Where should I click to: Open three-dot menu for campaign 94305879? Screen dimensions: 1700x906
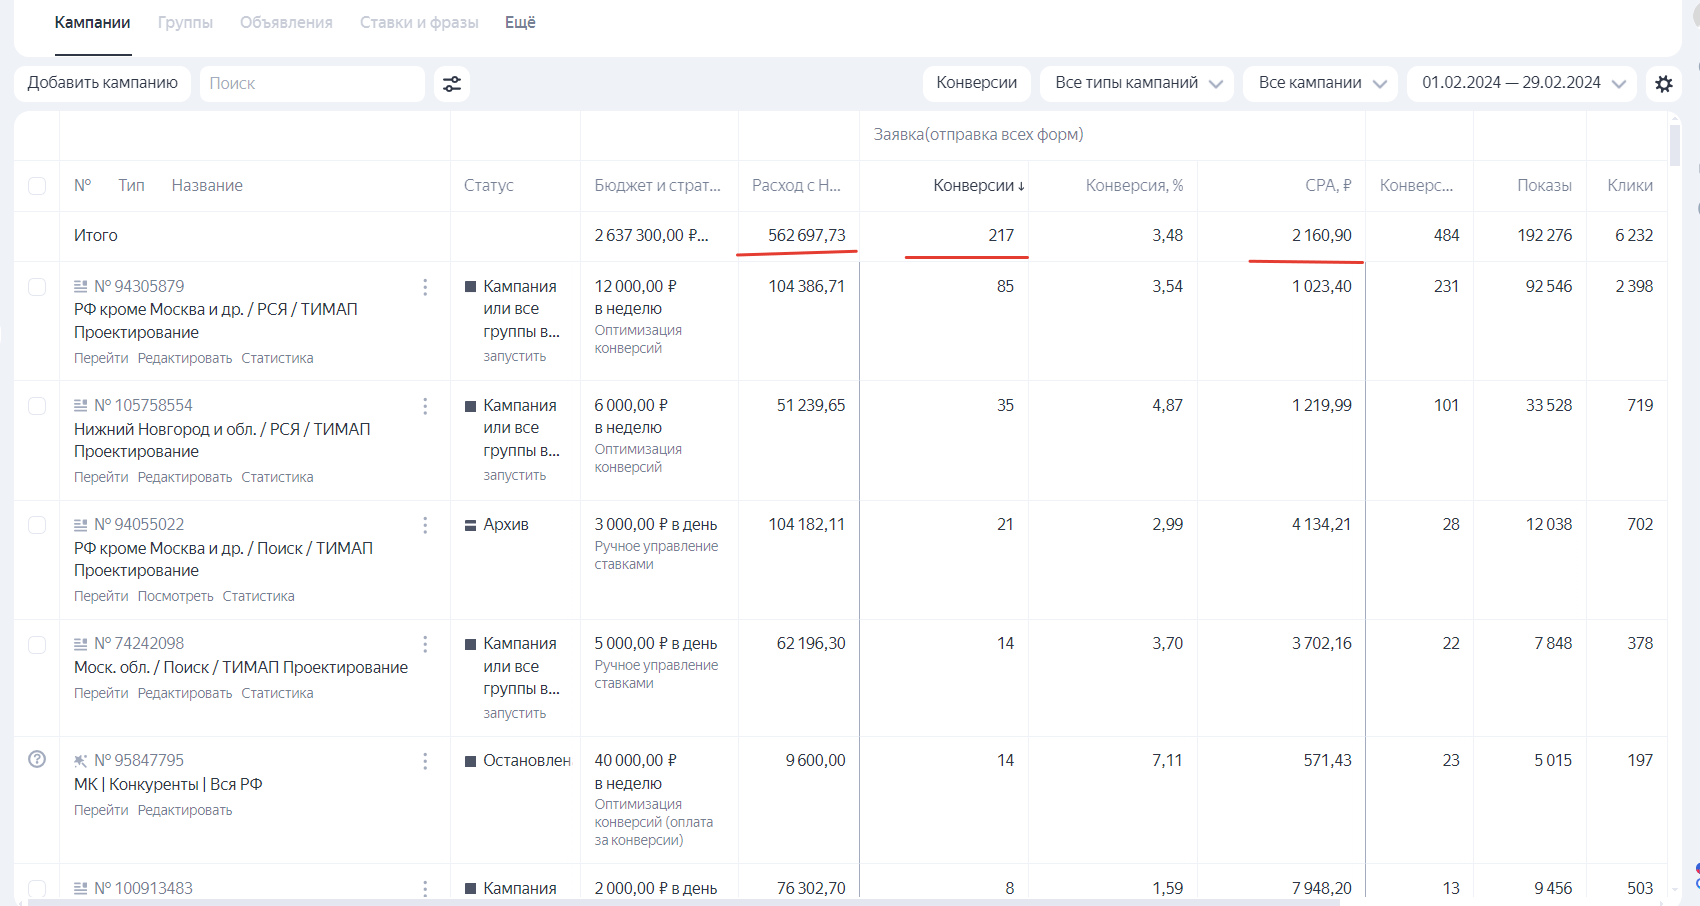425,287
